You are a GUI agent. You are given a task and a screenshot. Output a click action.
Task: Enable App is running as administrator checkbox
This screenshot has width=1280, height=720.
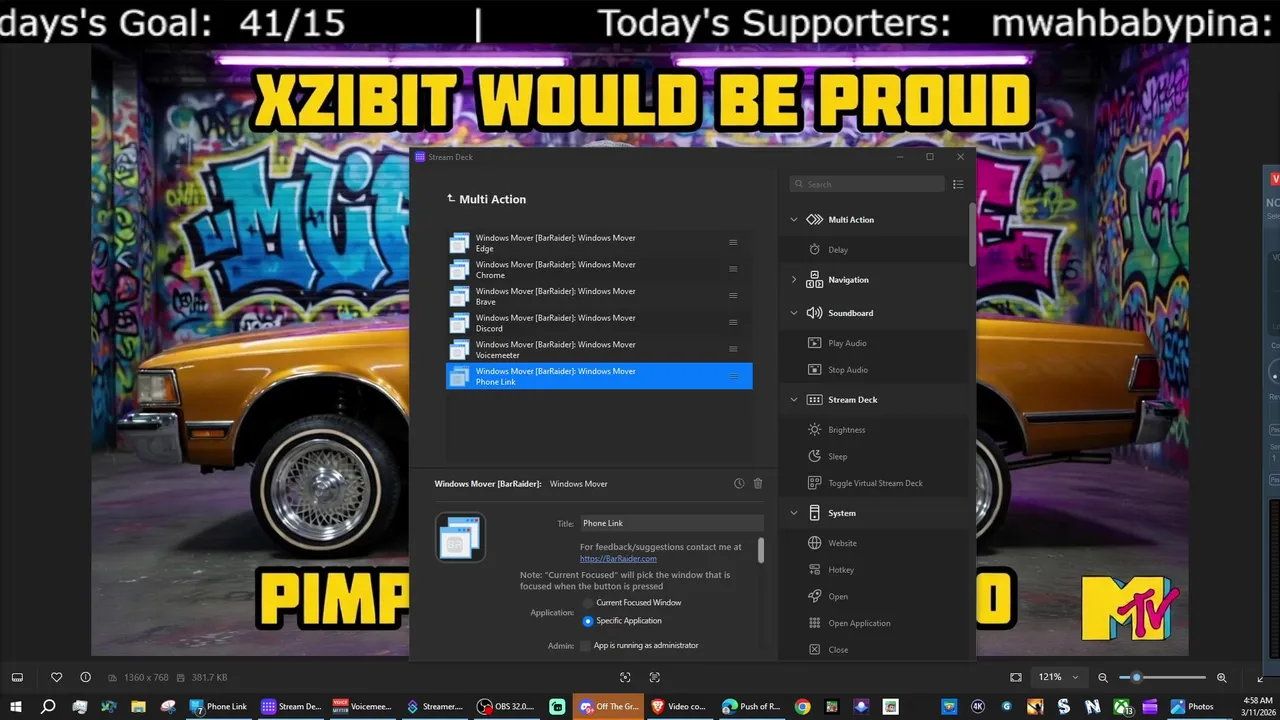pos(586,646)
